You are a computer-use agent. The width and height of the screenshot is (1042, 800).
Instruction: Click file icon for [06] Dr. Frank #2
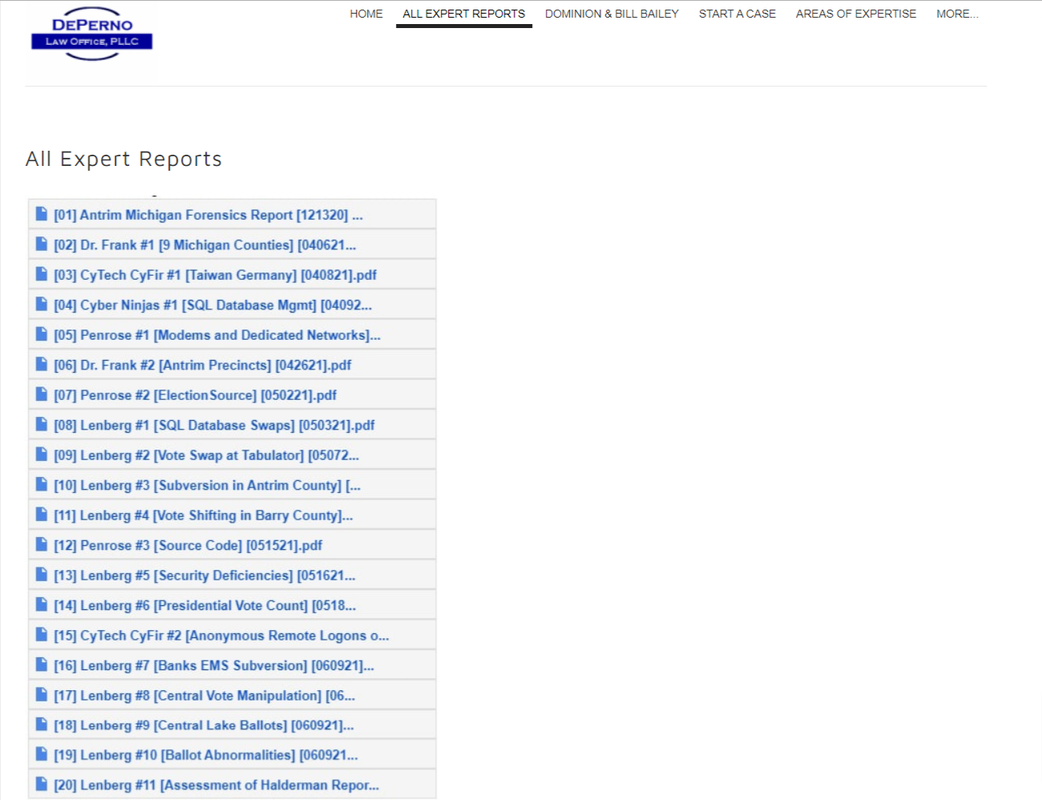(41, 364)
